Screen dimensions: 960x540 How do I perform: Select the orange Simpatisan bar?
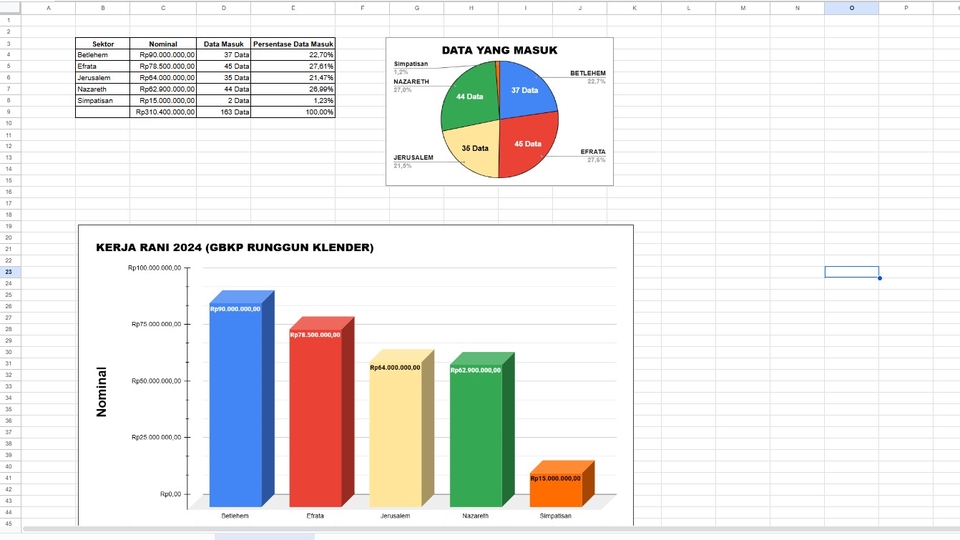coord(556,487)
